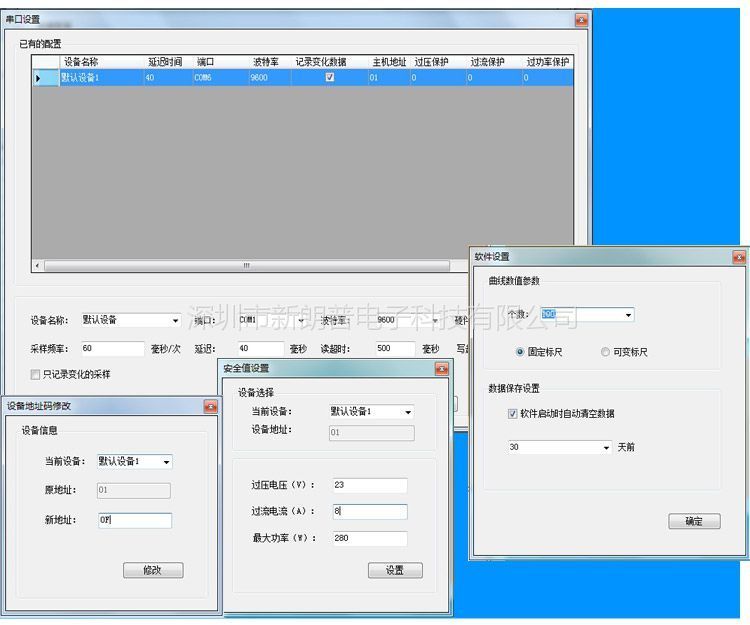
Task: Open the 个数 dropdown in 软件设置
Action: coord(628,315)
